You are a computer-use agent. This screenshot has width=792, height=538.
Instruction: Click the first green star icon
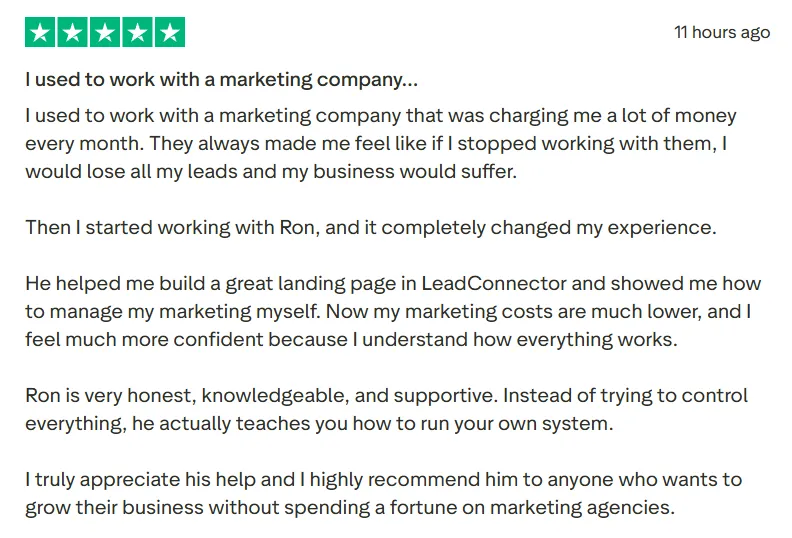click(40, 32)
